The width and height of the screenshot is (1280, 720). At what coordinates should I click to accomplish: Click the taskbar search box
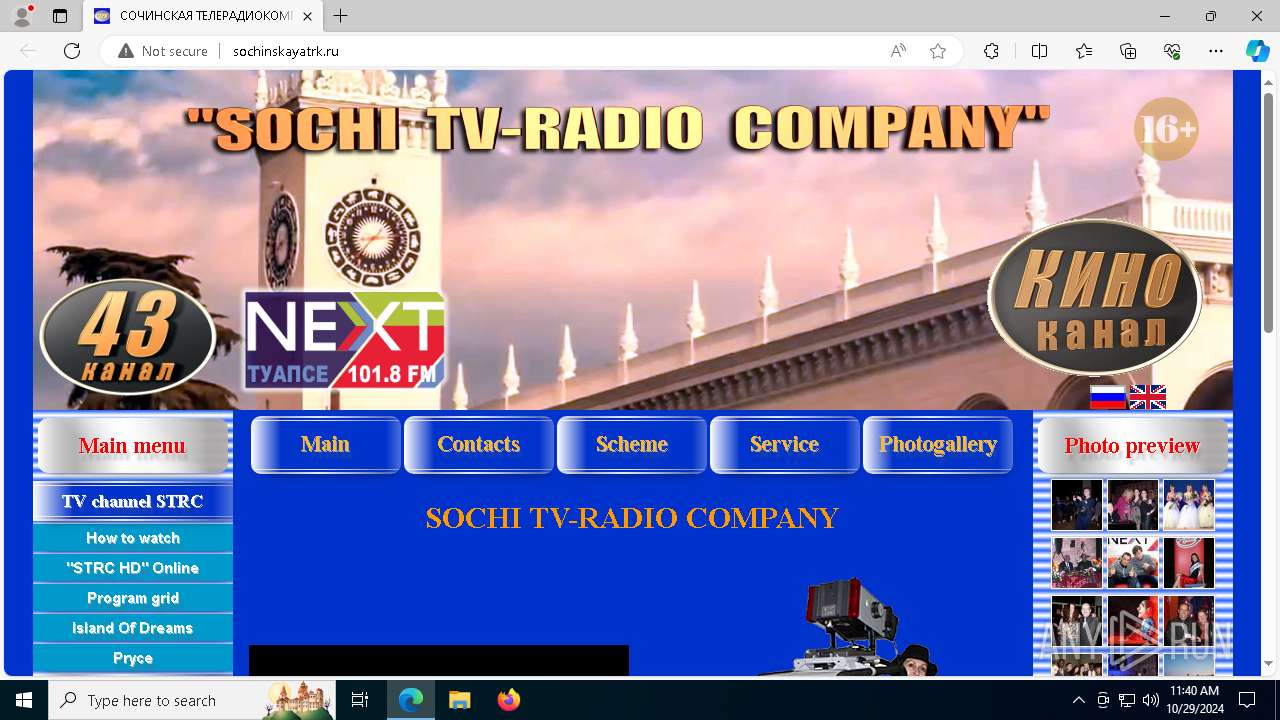pos(191,700)
